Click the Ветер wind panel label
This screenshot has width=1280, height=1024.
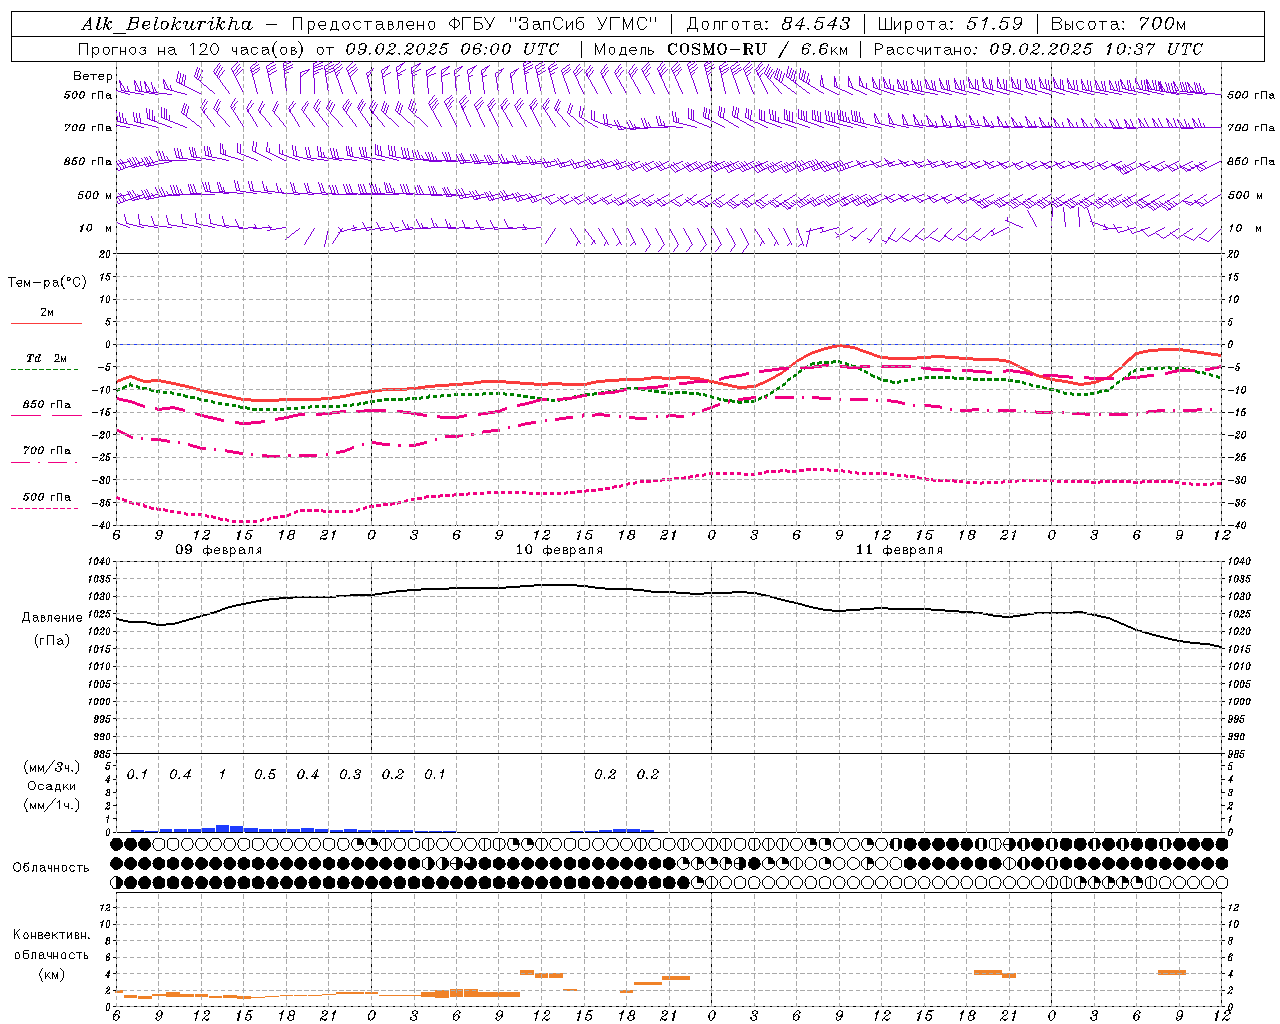coord(92,76)
